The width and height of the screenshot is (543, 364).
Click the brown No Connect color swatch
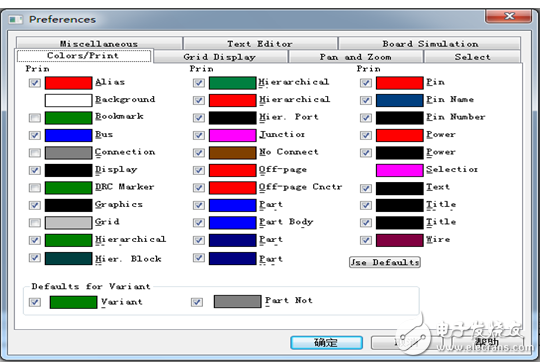232,153
